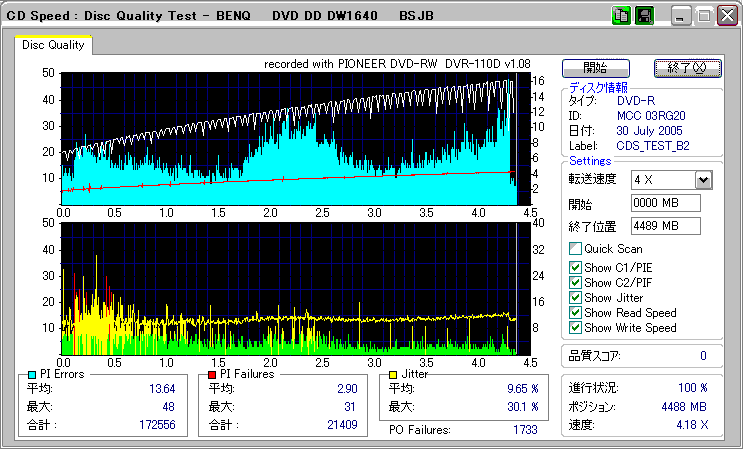Click the save floppy disk icon
743x449 pixels.
click(x=643, y=15)
